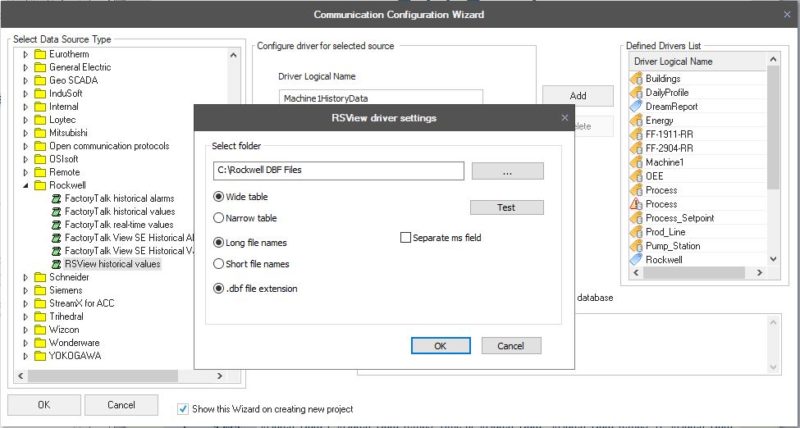
Task: Expand the Schneider tree node
Action: tap(26, 277)
